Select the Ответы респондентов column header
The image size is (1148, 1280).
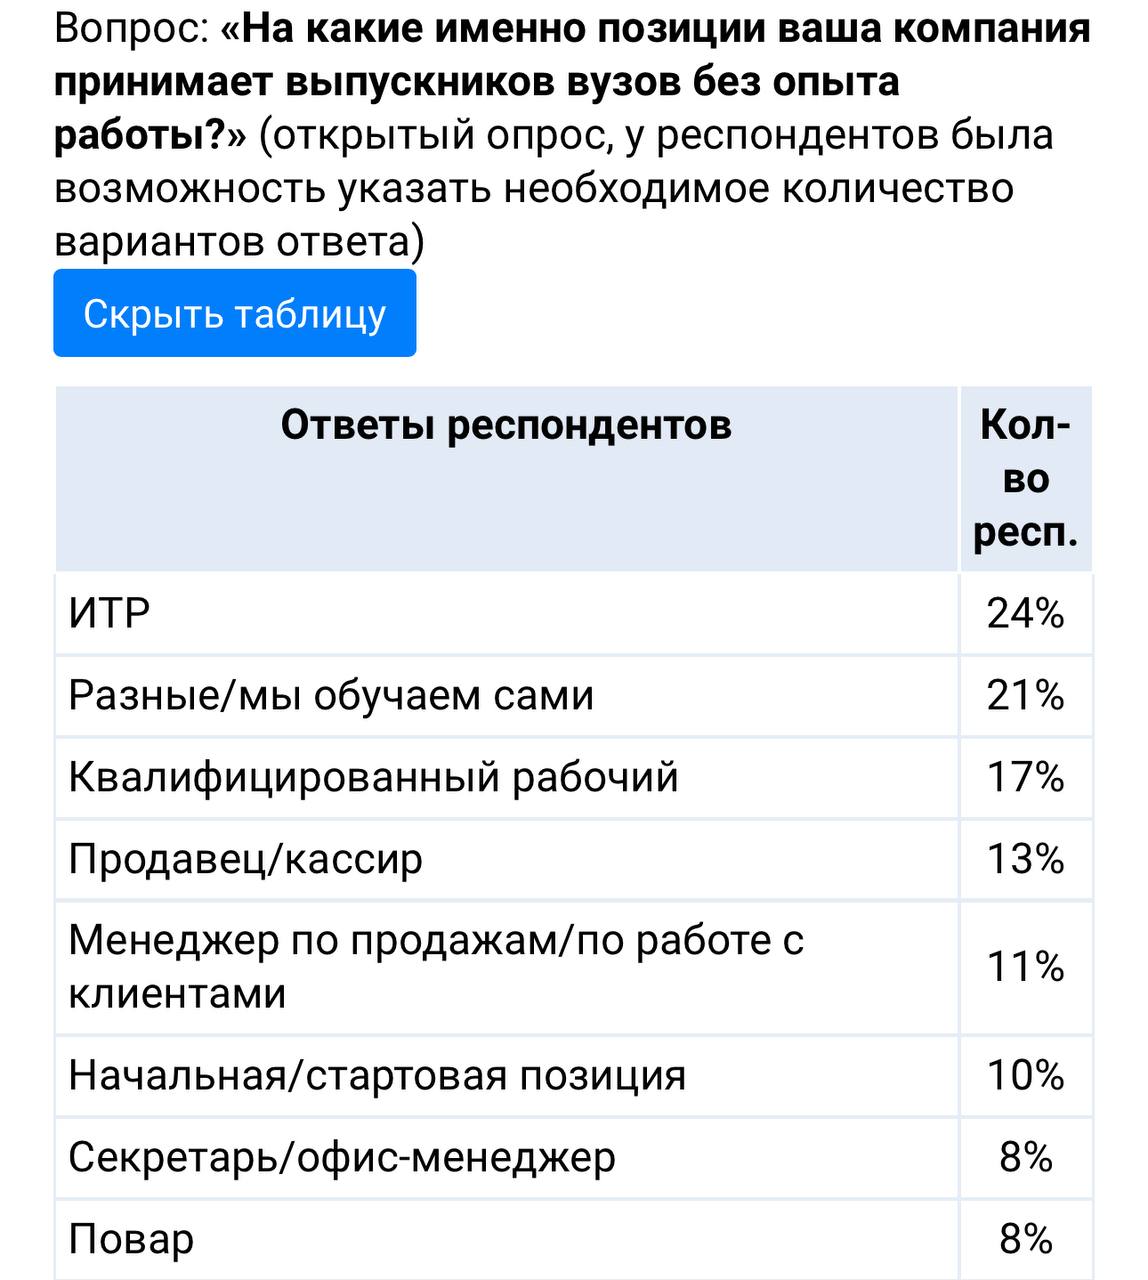point(507,478)
